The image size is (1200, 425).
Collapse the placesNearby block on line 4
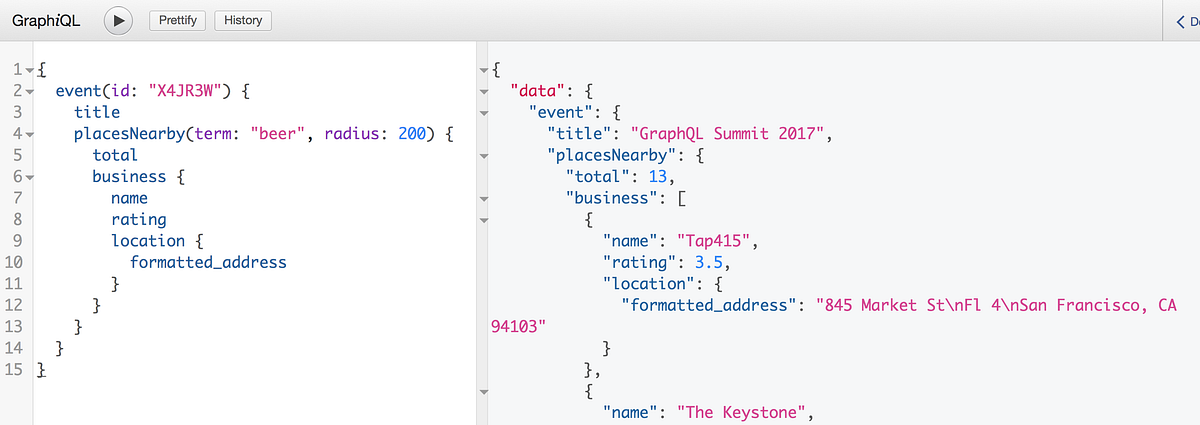(x=30, y=134)
